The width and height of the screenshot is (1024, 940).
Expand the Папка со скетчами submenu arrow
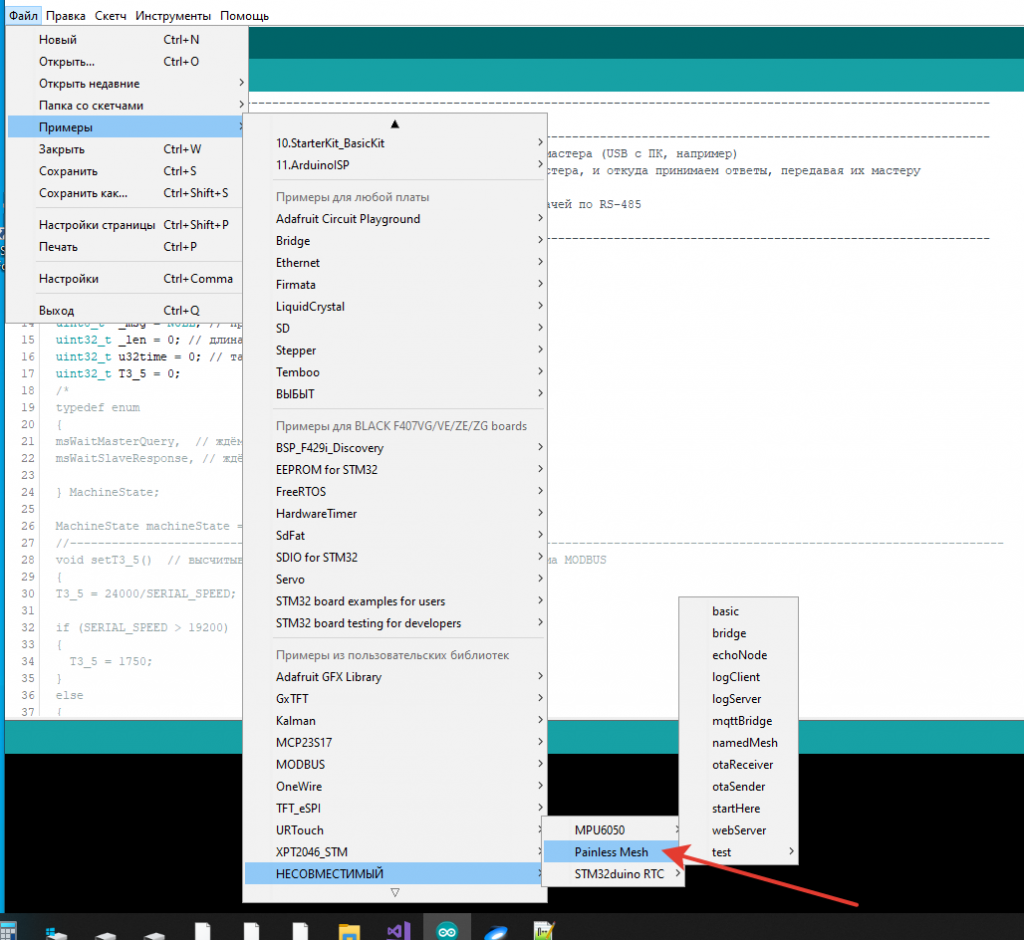pos(241,105)
